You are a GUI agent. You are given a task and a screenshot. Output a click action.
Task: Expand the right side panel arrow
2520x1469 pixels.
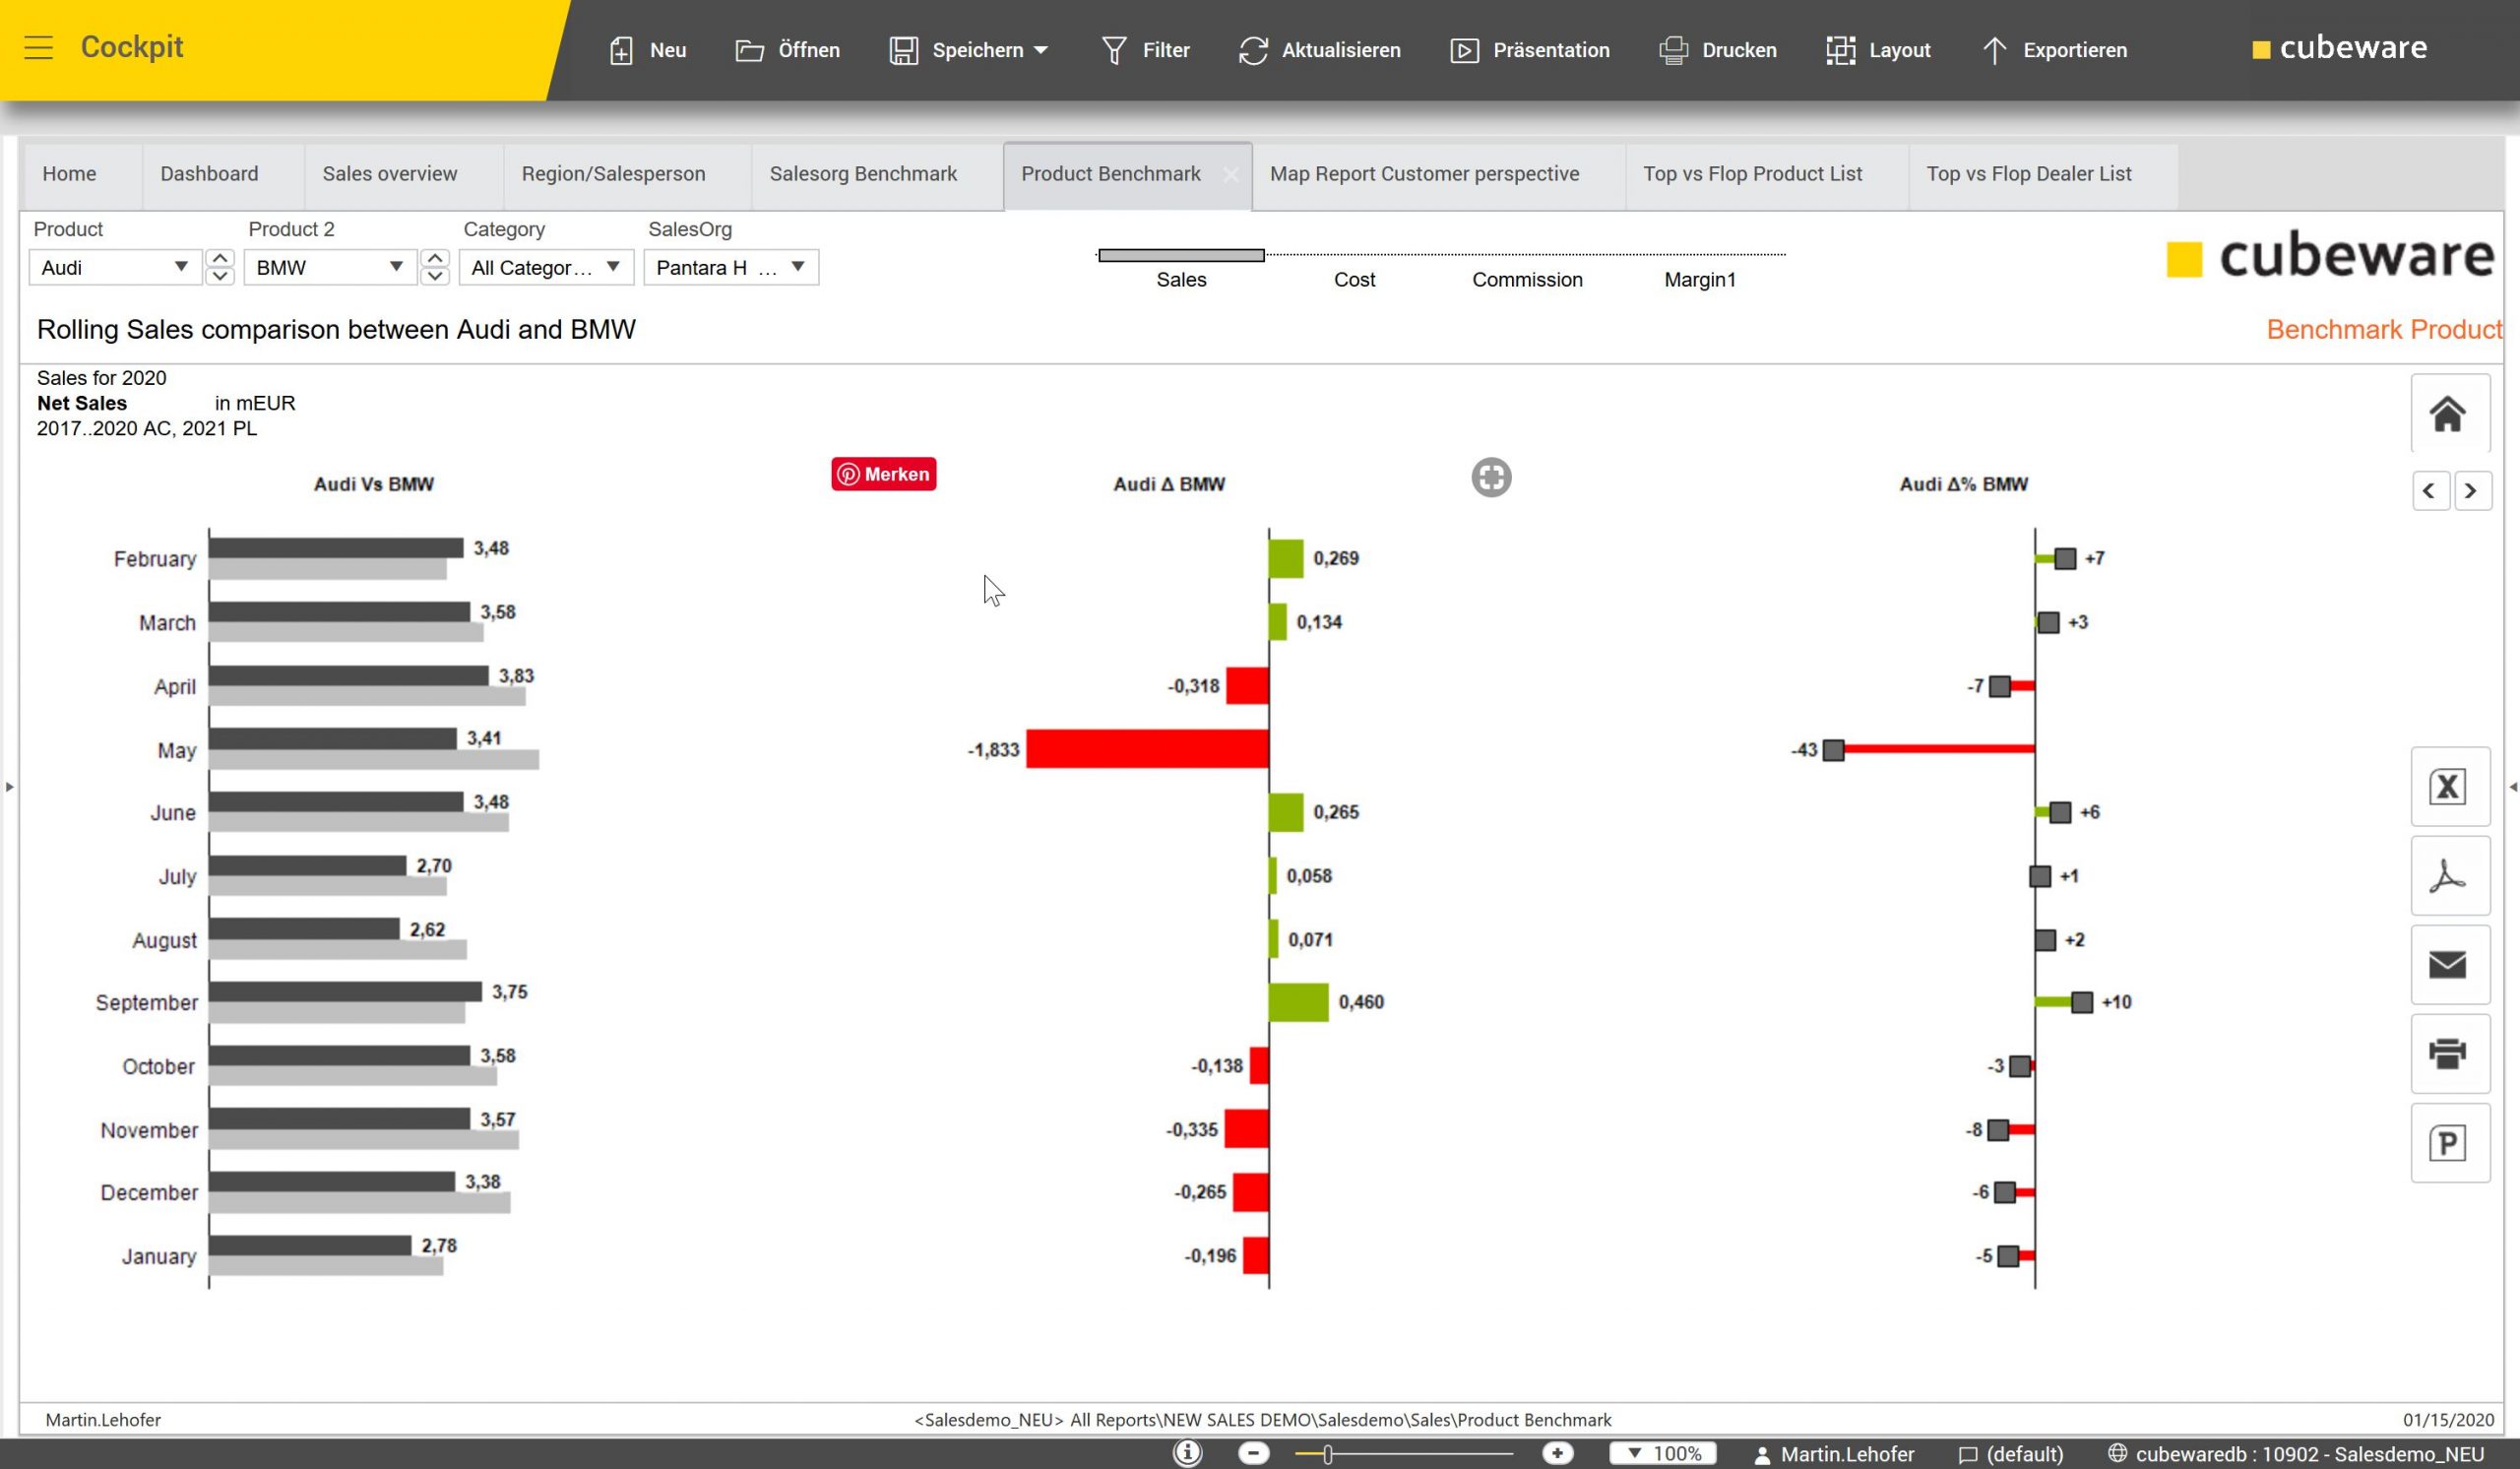(x=2513, y=787)
